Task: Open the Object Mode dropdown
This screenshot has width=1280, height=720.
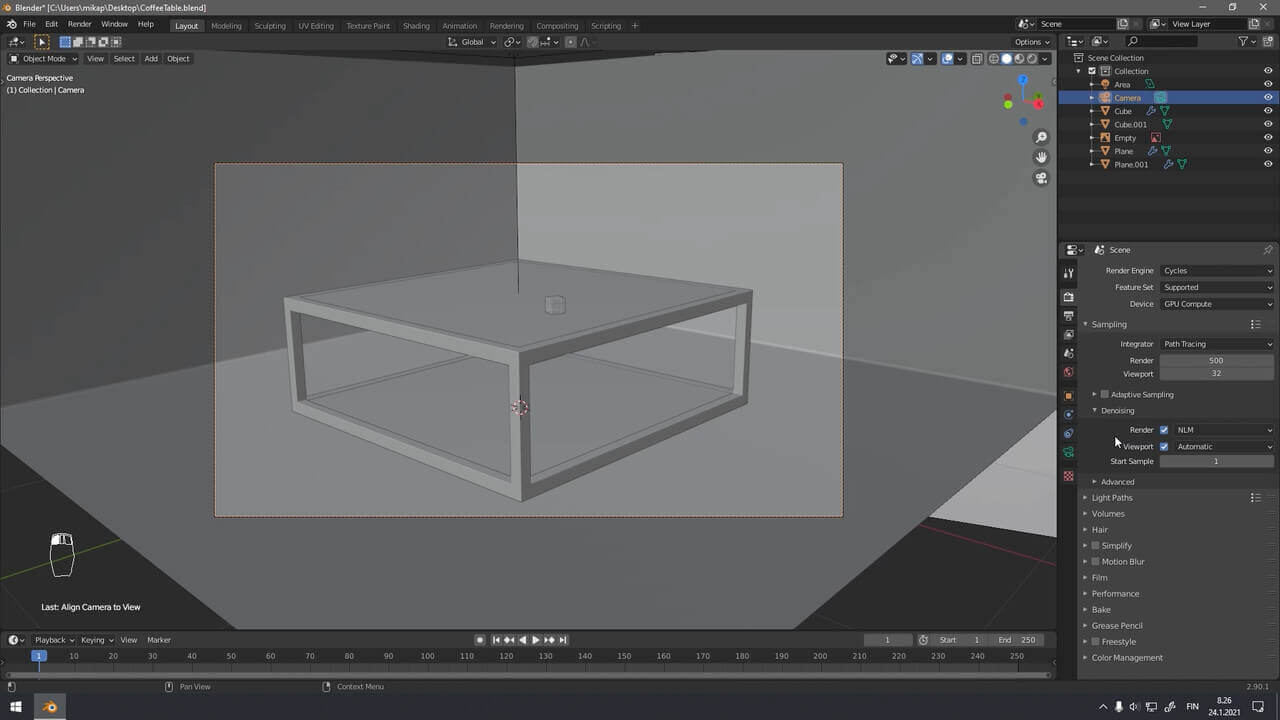Action: coord(43,58)
